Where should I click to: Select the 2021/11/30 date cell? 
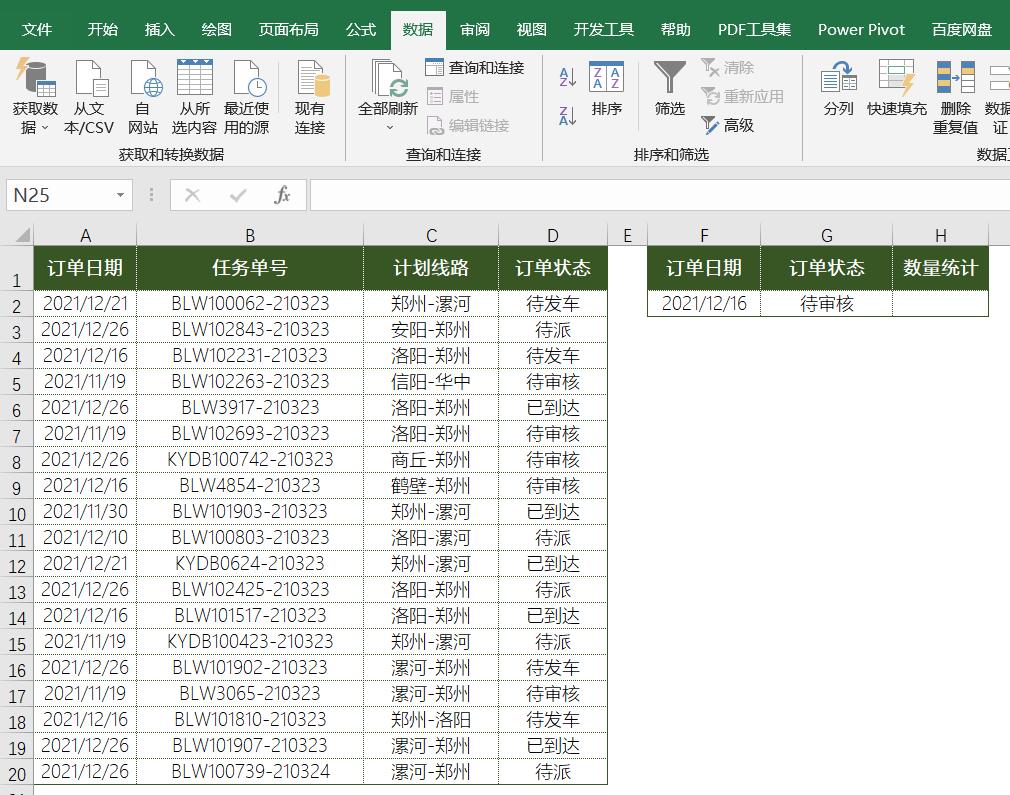click(x=85, y=512)
